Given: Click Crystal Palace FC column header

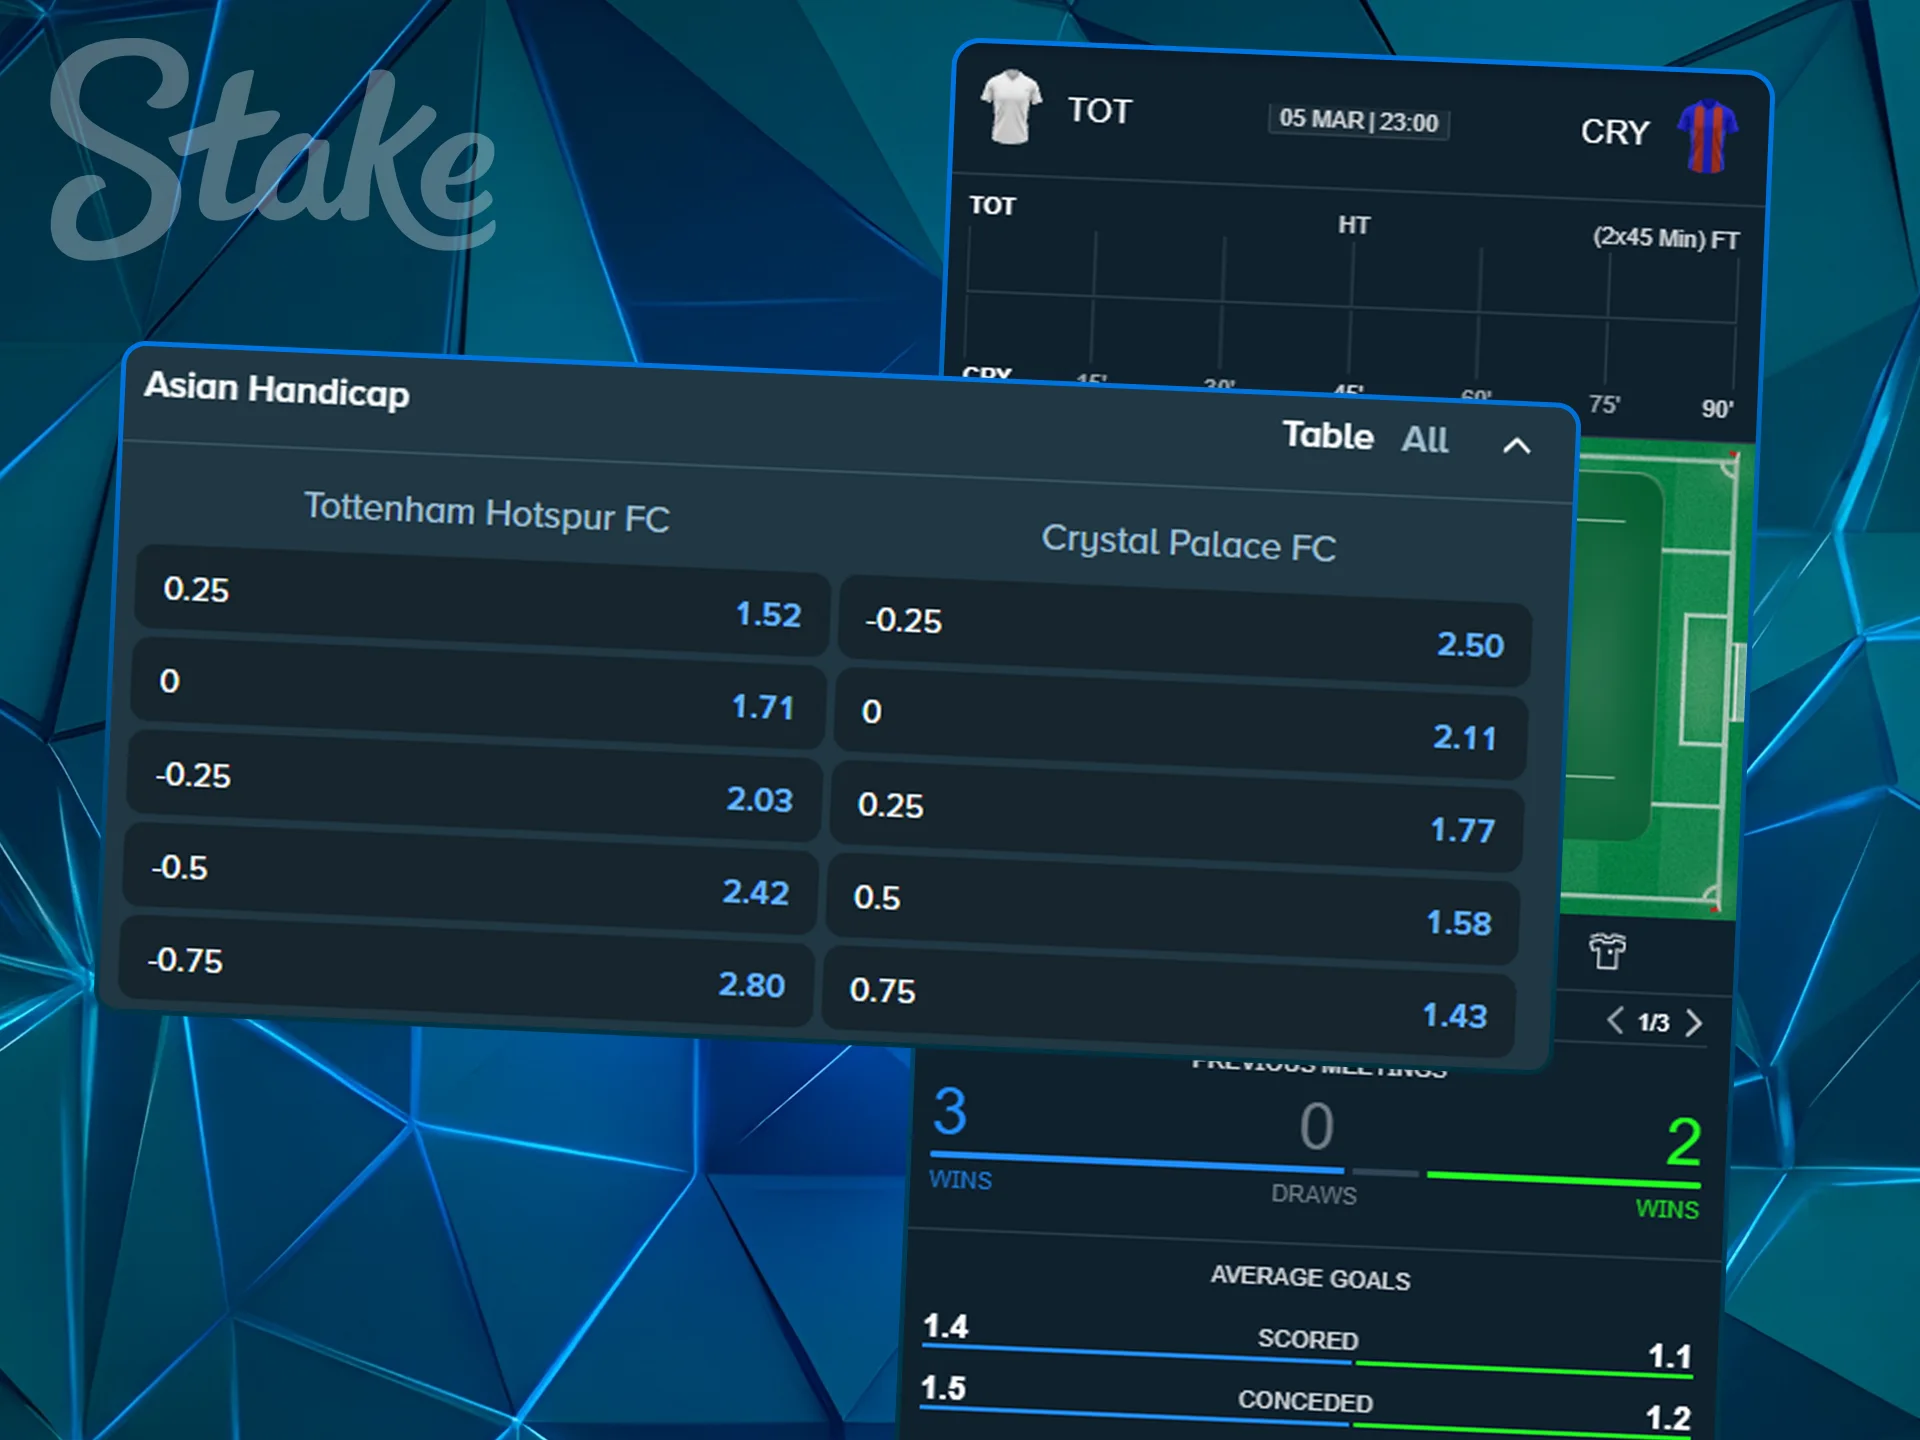Looking at the screenshot, I should point(1189,543).
